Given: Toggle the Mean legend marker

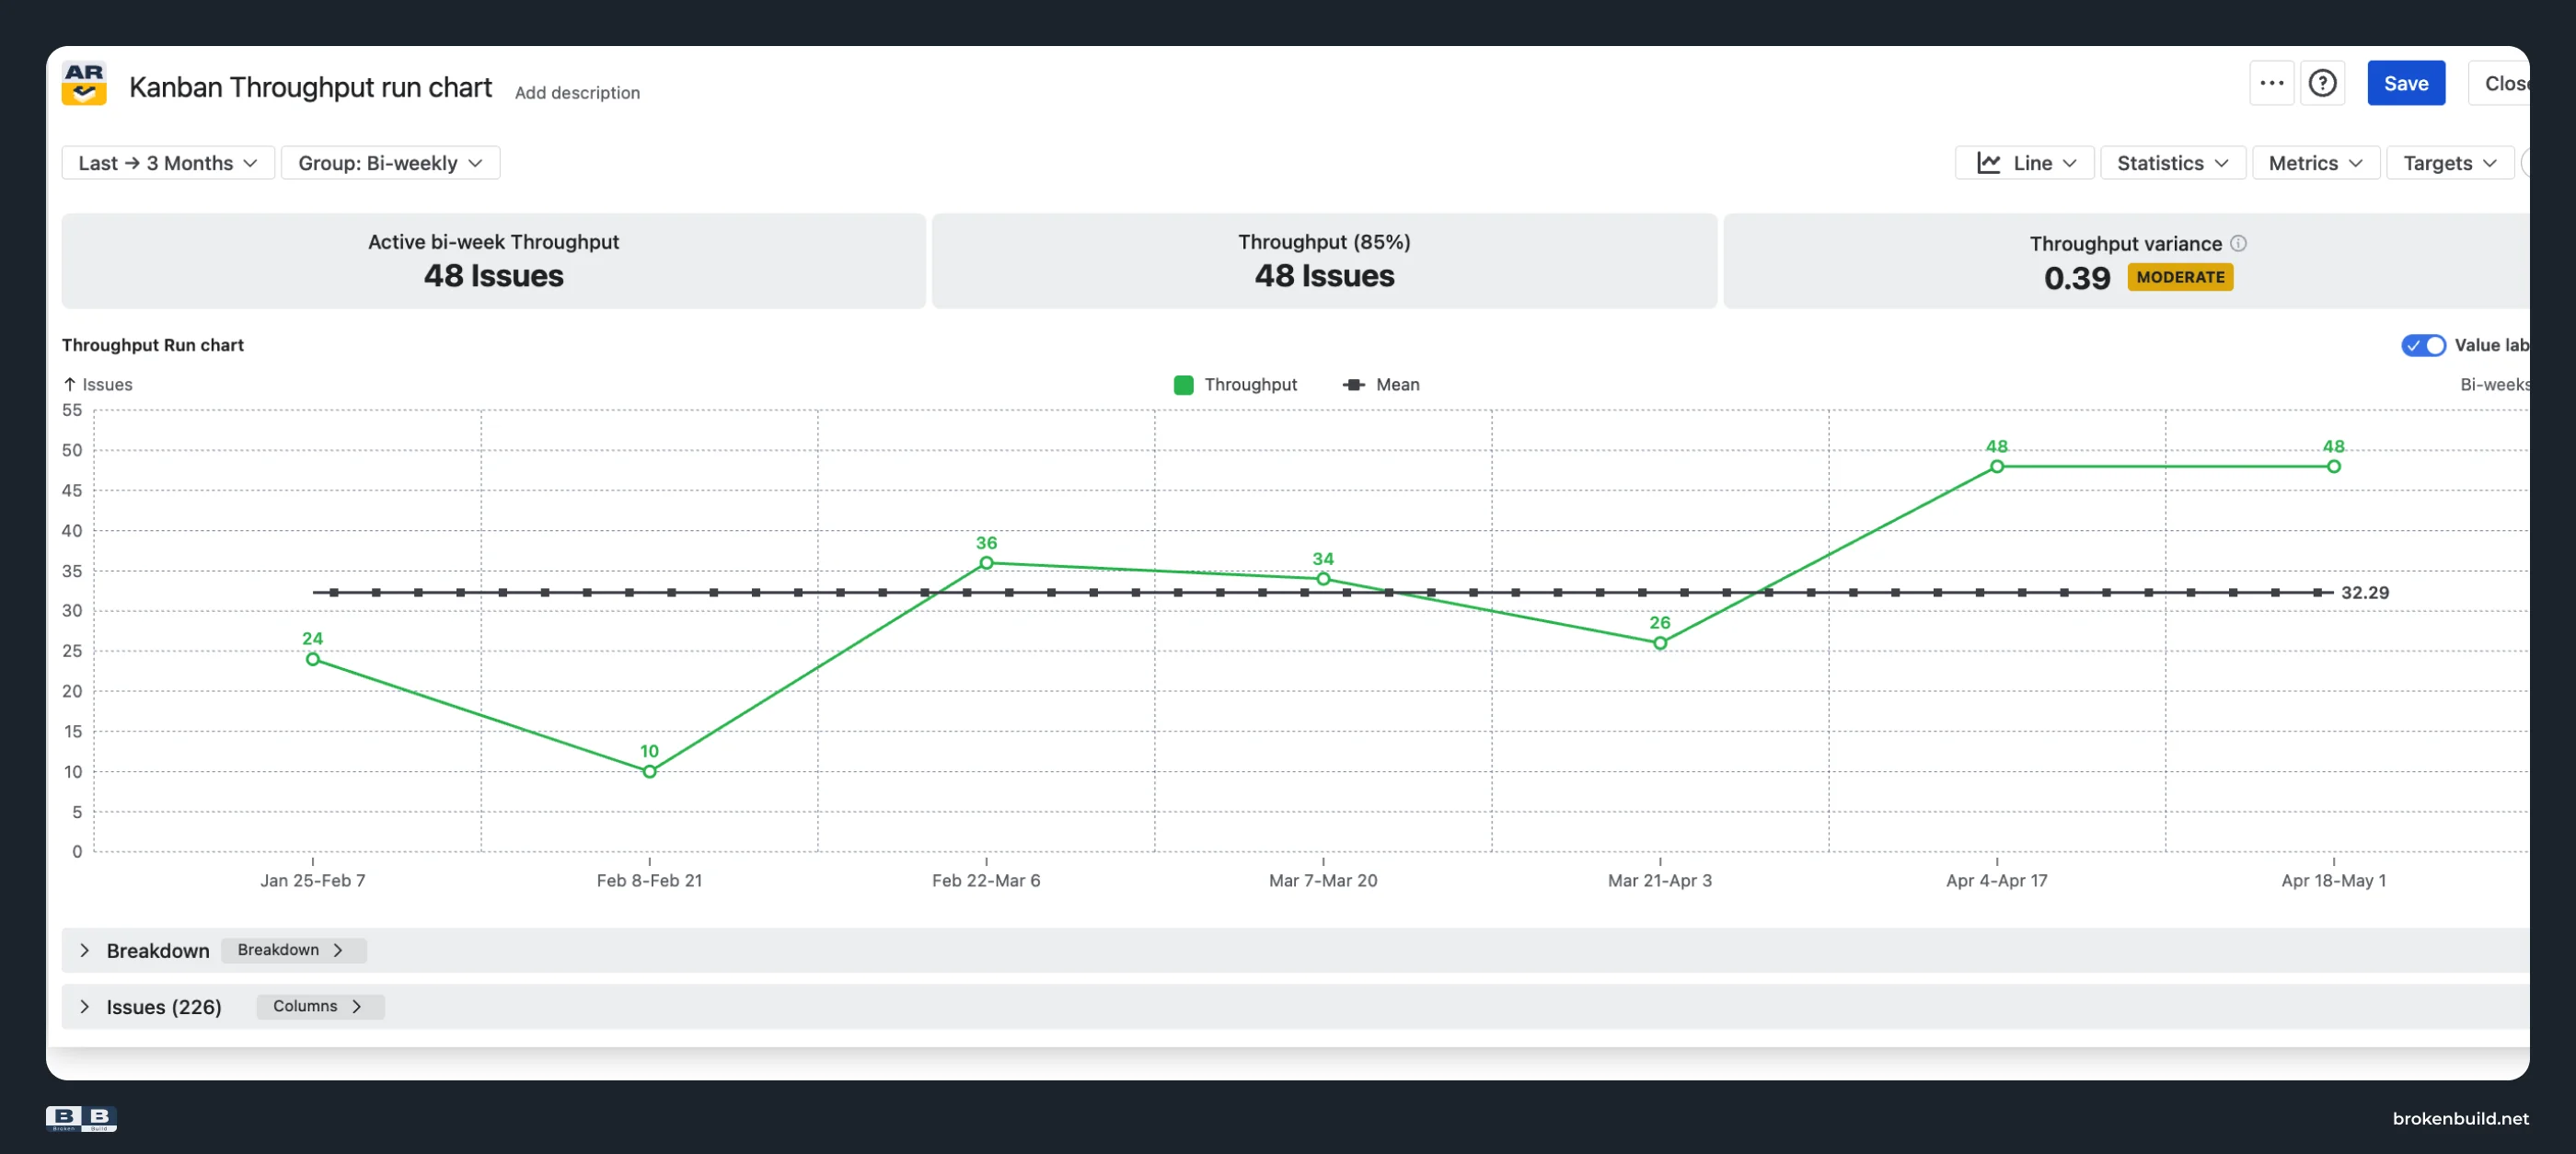Looking at the screenshot, I should pos(1354,385).
